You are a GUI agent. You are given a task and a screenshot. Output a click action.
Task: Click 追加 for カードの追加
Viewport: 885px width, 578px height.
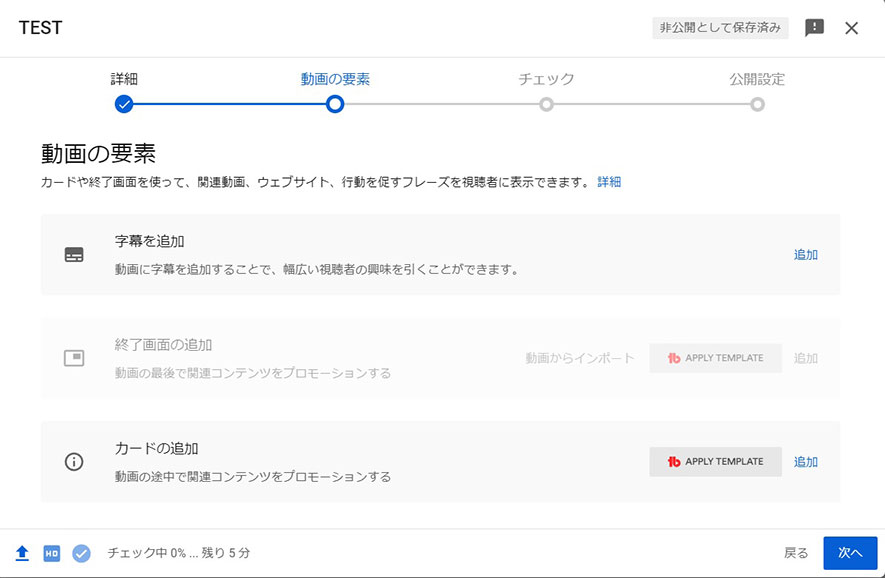tap(806, 462)
